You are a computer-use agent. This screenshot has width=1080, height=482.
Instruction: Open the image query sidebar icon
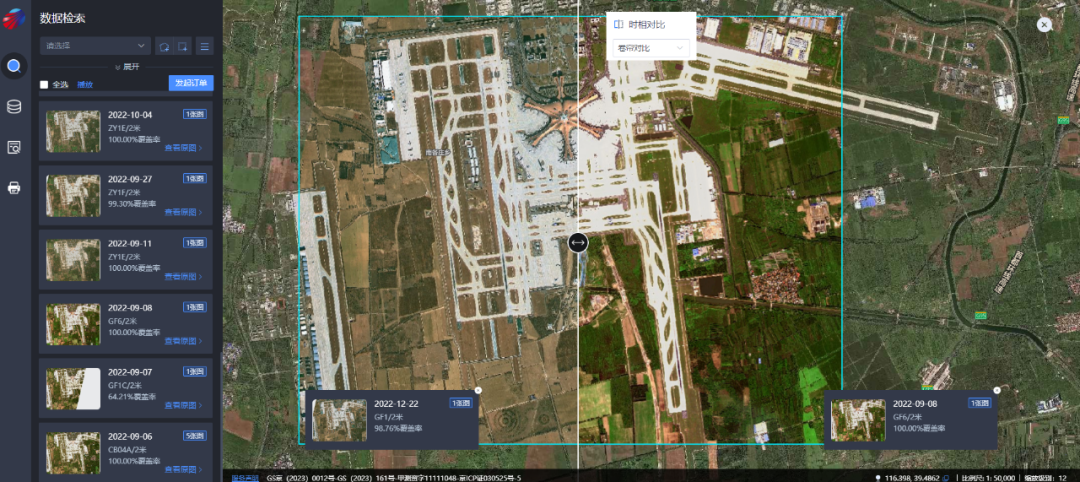(x=14, y=147)
